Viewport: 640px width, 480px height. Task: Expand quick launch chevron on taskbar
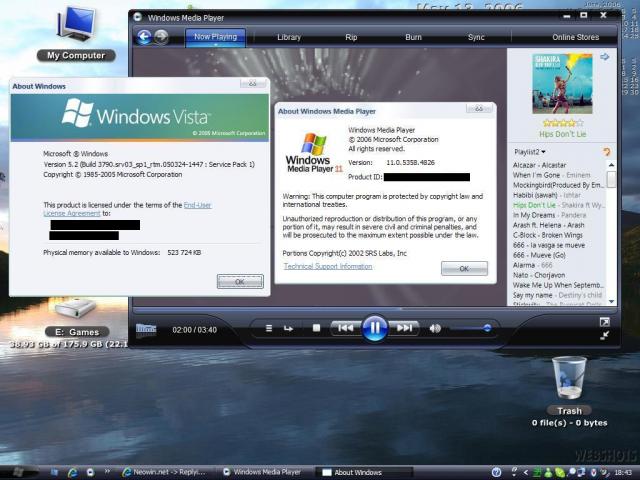coord(107,471)
